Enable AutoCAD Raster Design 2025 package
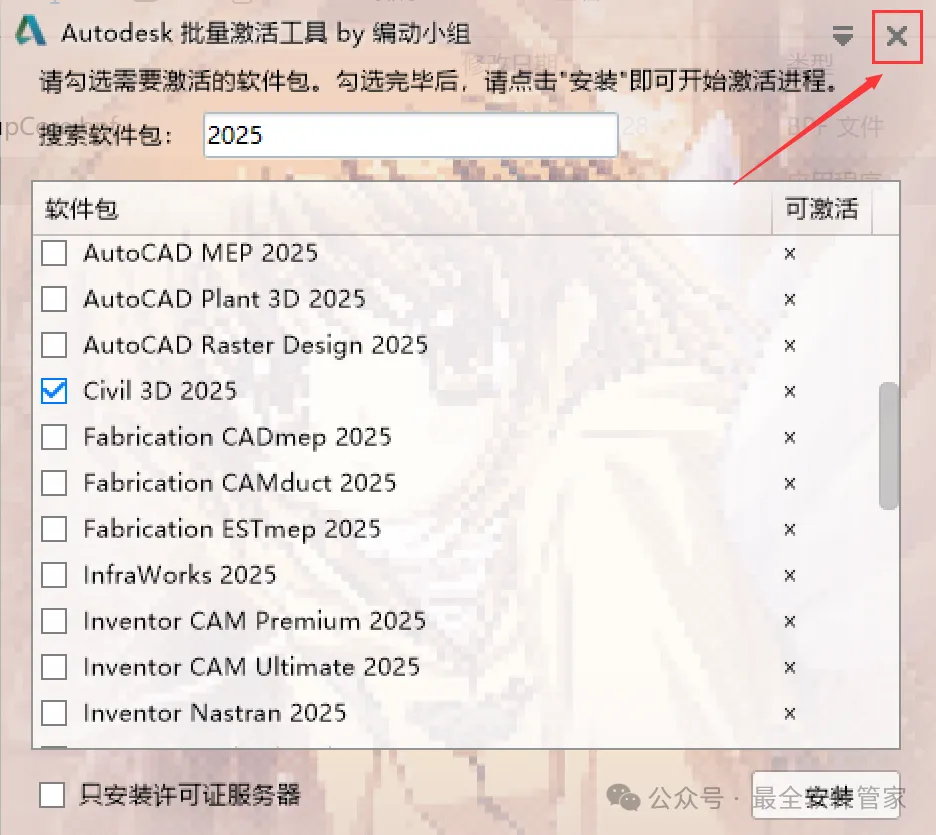The height and width of the screenshot is (835, 936). pyautogui.click(x=54, y=345)
